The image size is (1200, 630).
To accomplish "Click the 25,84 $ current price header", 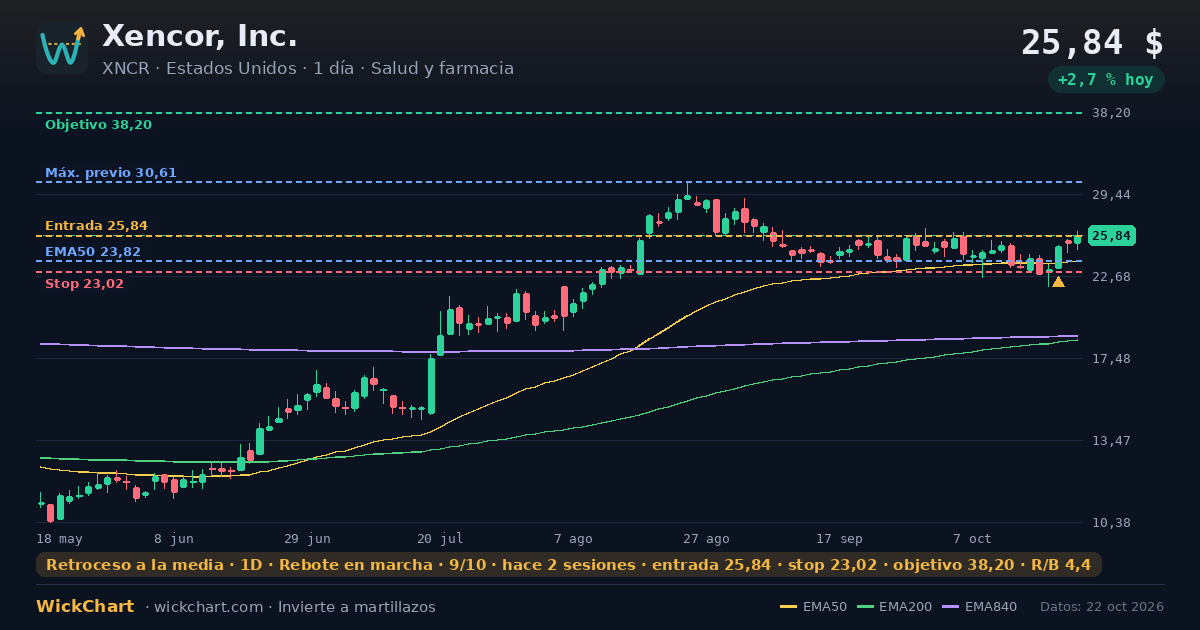I will 1092,43.
